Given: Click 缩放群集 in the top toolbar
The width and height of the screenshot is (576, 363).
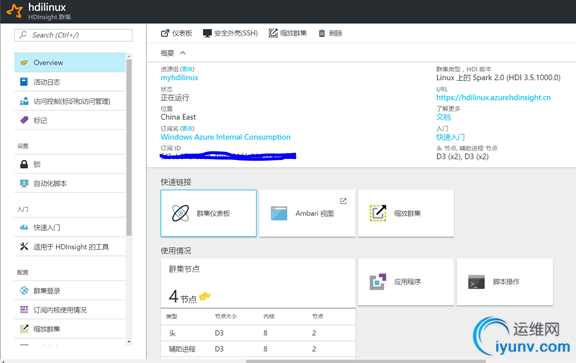Looking at the screenshot, I should coord(288,33).
